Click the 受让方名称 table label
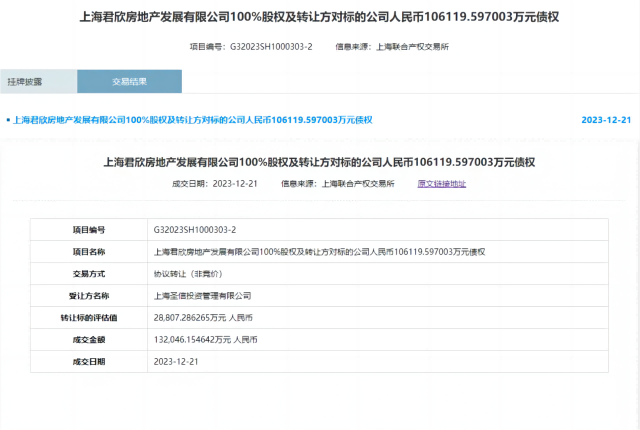Screen dimensions: 640x430 click(89, 296)
